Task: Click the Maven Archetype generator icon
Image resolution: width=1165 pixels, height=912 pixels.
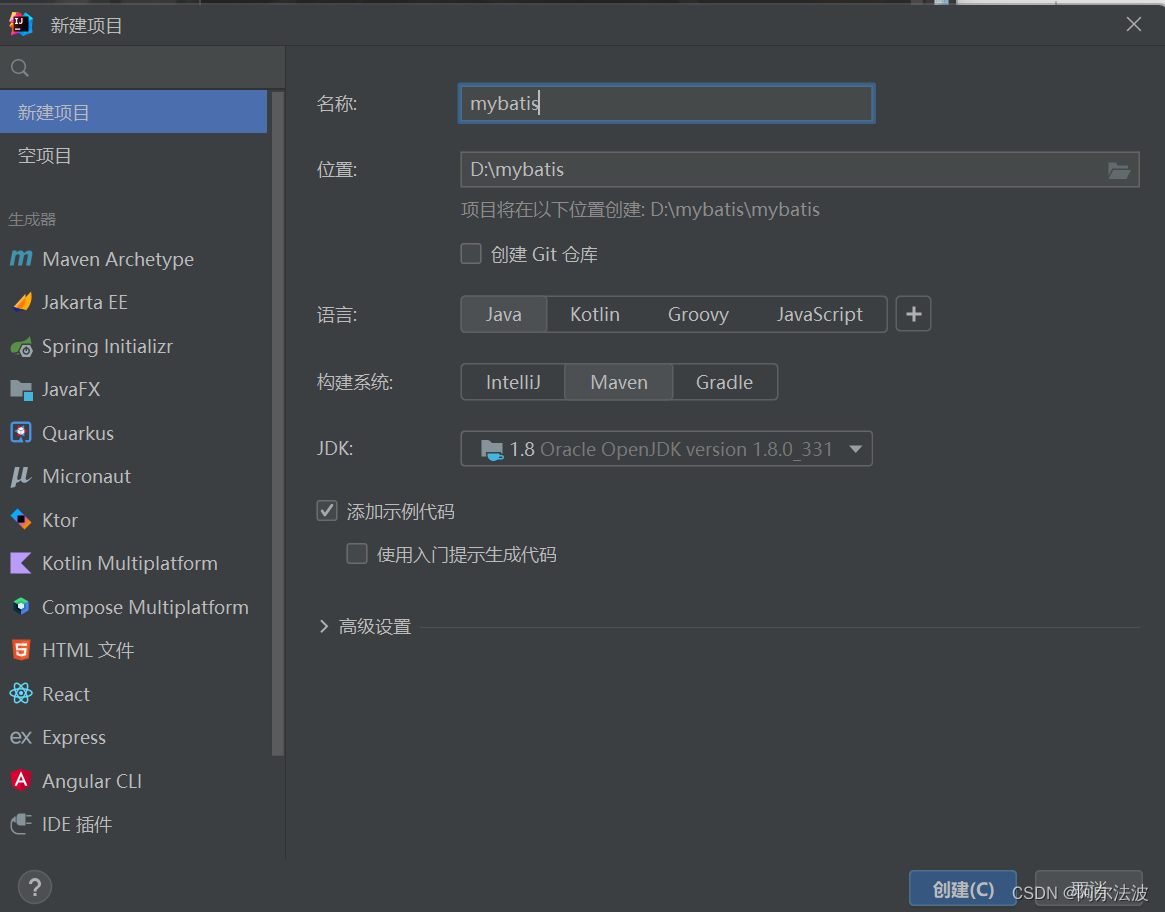Action: (x=21, y=259)
